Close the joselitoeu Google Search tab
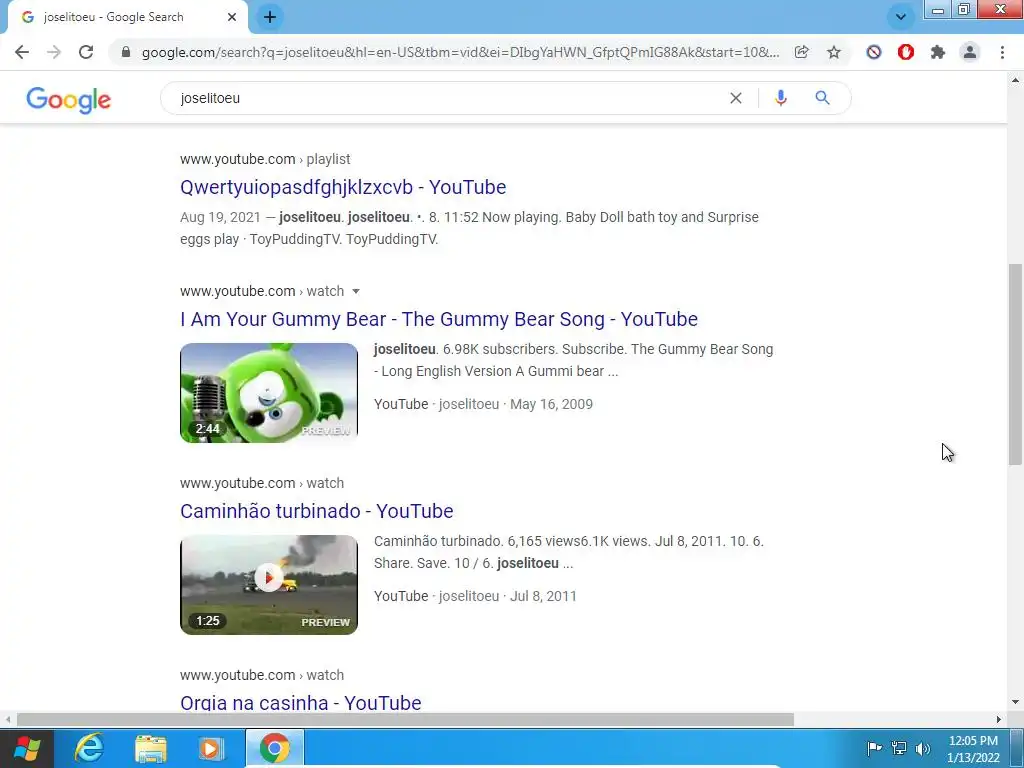Screen dimensions: 1024x768 pos(232,17)
